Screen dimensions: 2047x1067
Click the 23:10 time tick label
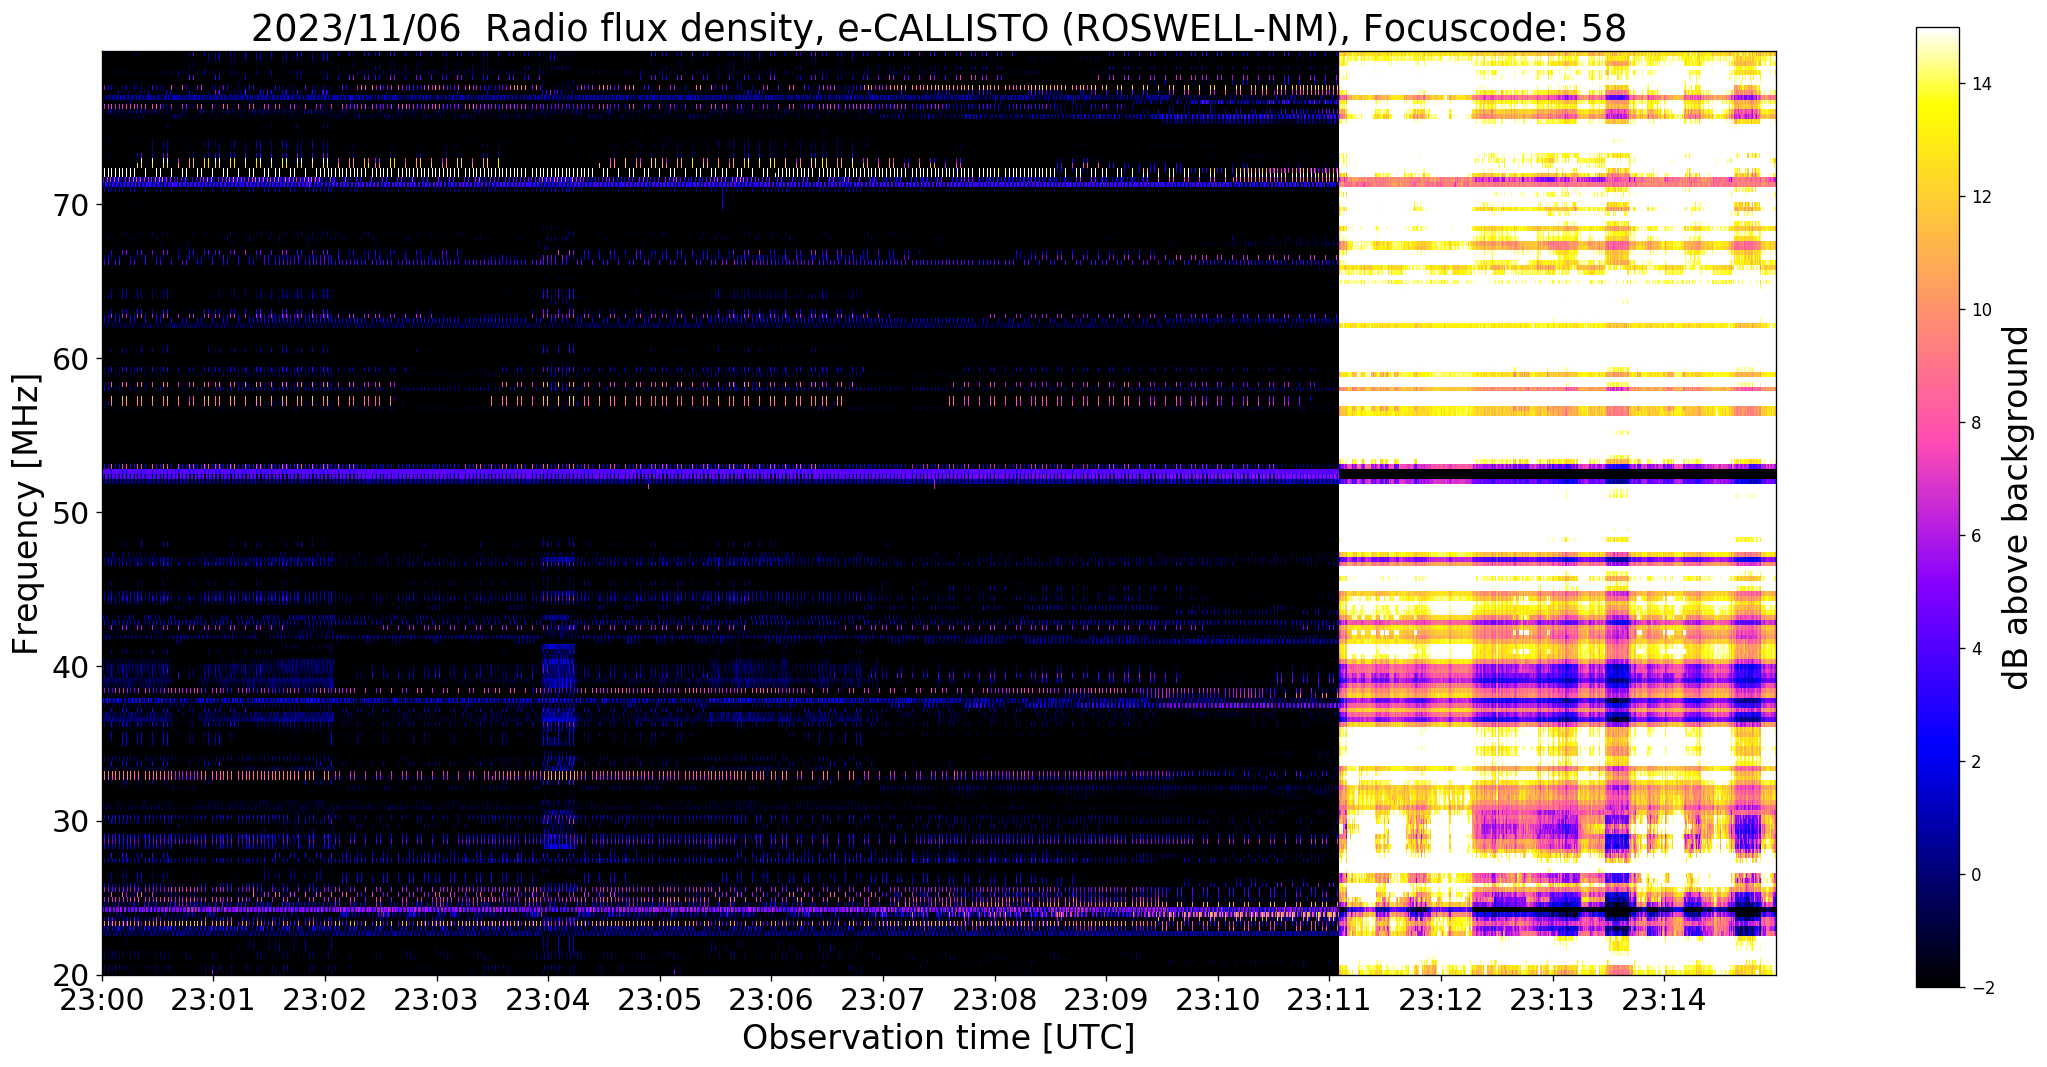[1218, 1000]
